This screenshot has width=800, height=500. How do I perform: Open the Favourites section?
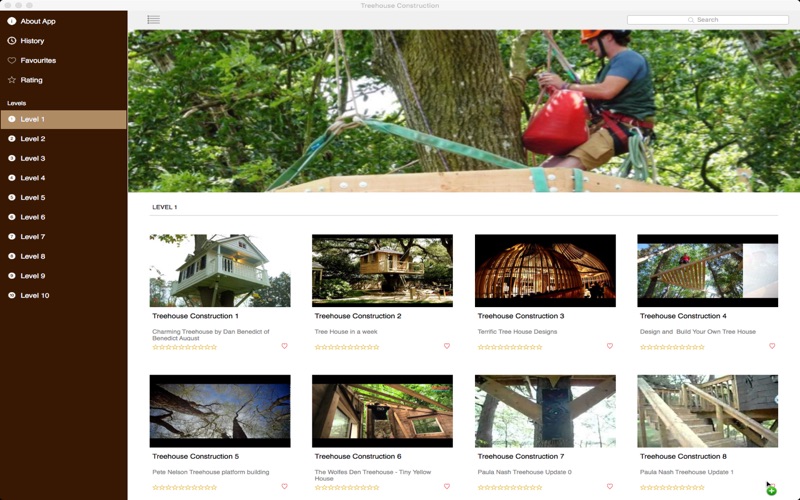click(x=38, y=60)
